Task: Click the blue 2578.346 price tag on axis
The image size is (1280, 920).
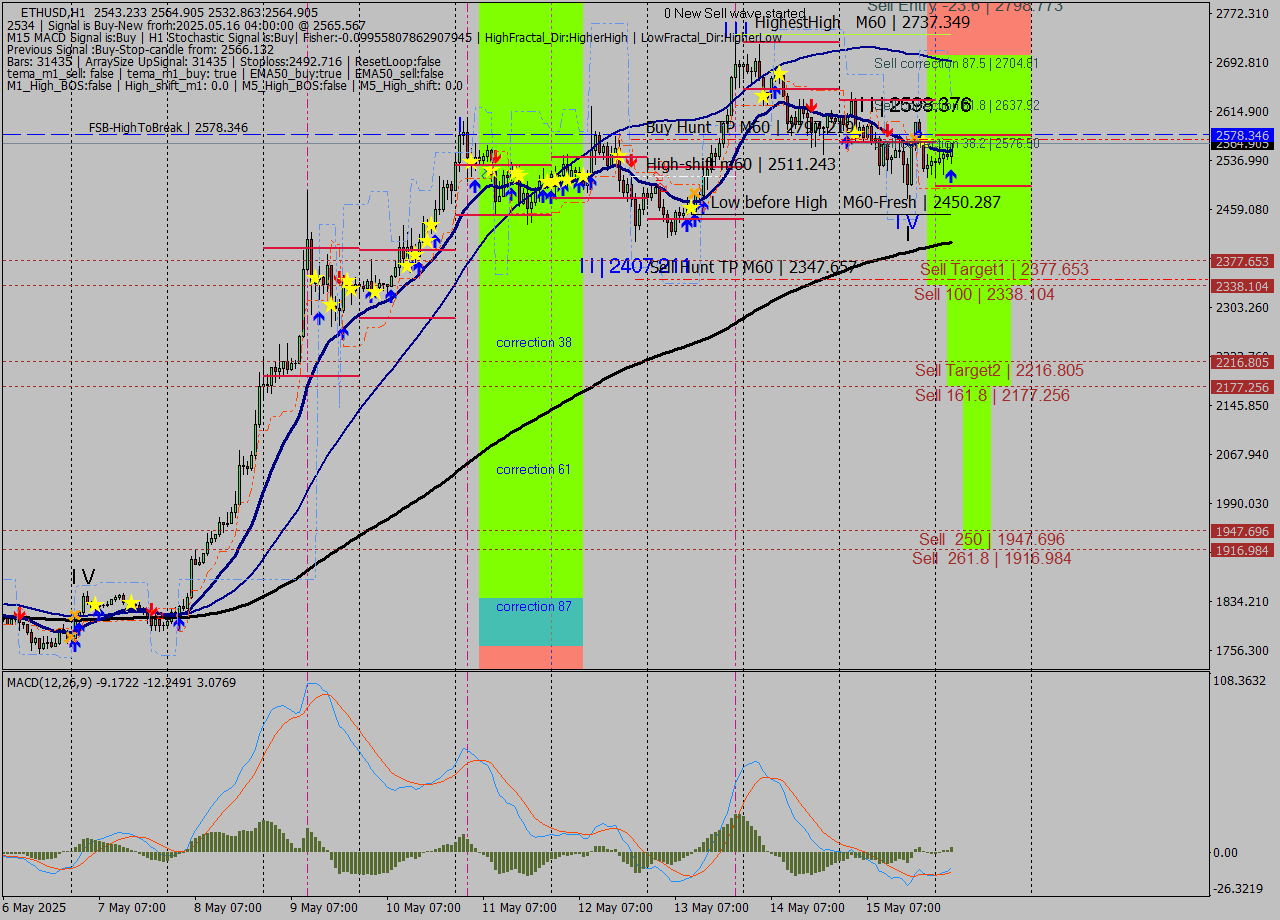Action: 1241,135
